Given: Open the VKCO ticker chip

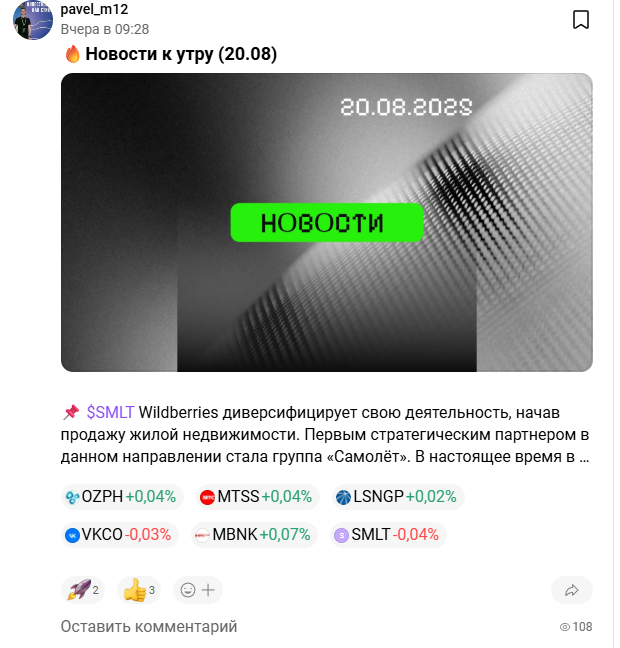Looking at the screenshot, I should (x=119, y=535).
